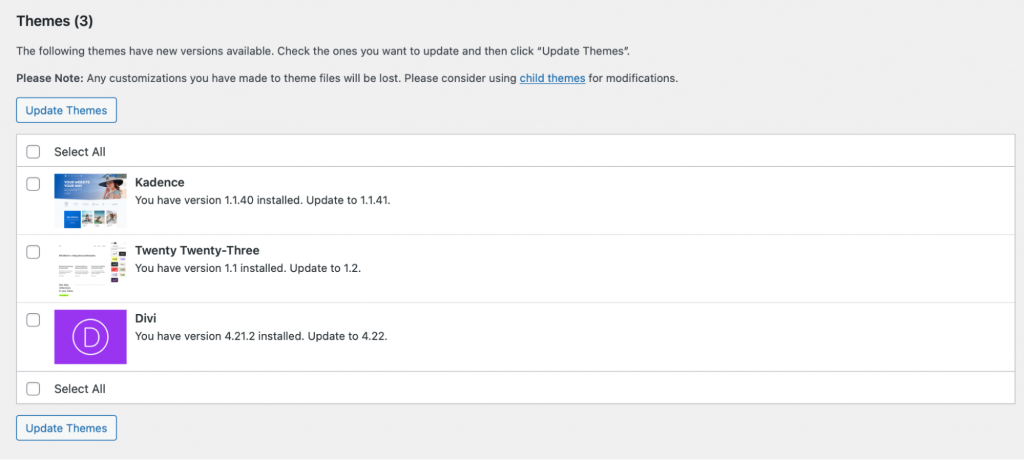The image size is (1024, 460).
Task: Click the Kadence version 1.1.41 update text
Action: click(x=262, y=199)
